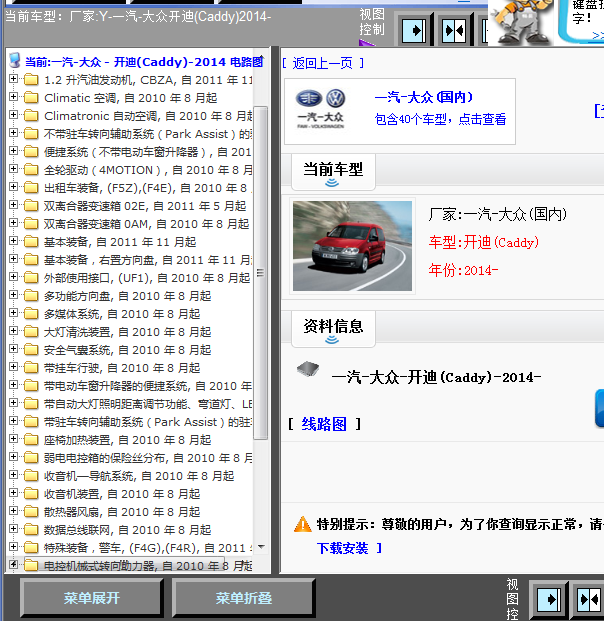Viewport: 604px width, 621px height.
Task: Click the folder icon for 多媒体系统
Action: pos(31,314)
